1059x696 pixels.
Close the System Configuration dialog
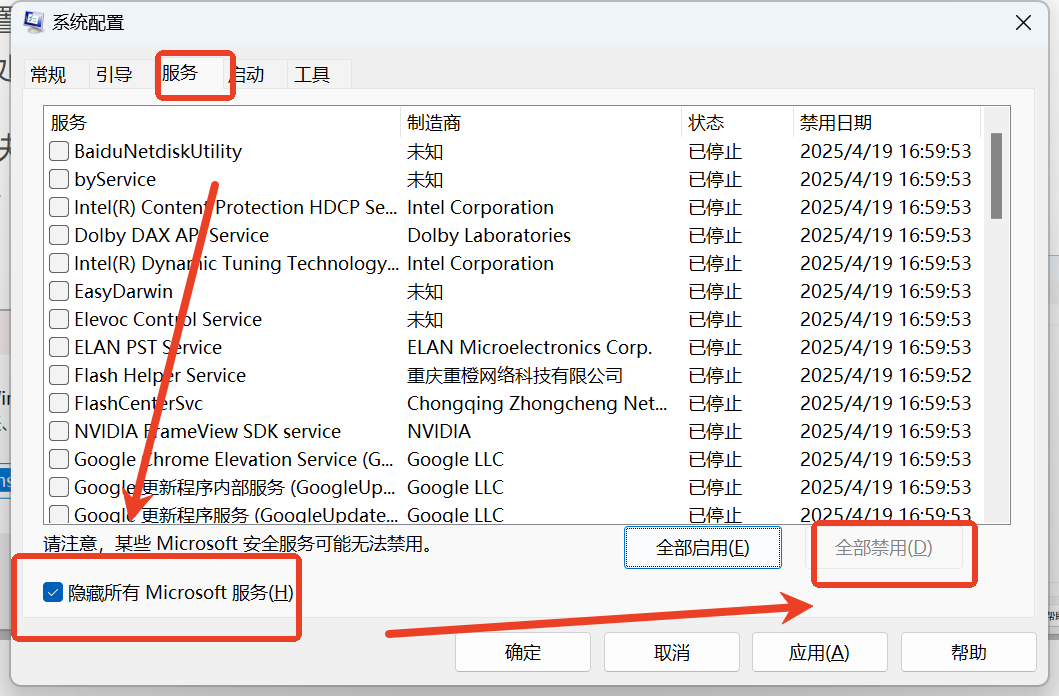point(1023,23)
